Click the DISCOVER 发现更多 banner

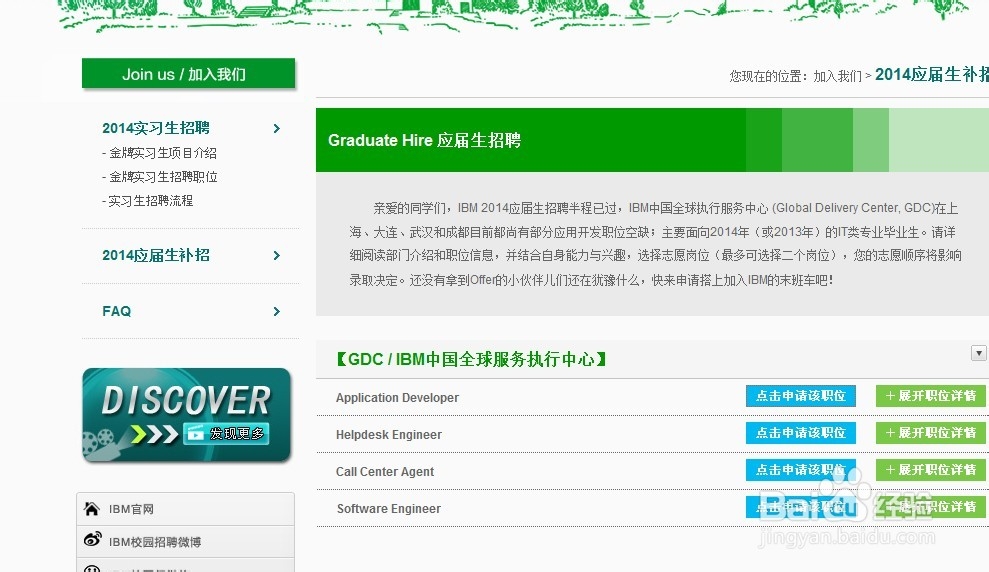[187, 415]
